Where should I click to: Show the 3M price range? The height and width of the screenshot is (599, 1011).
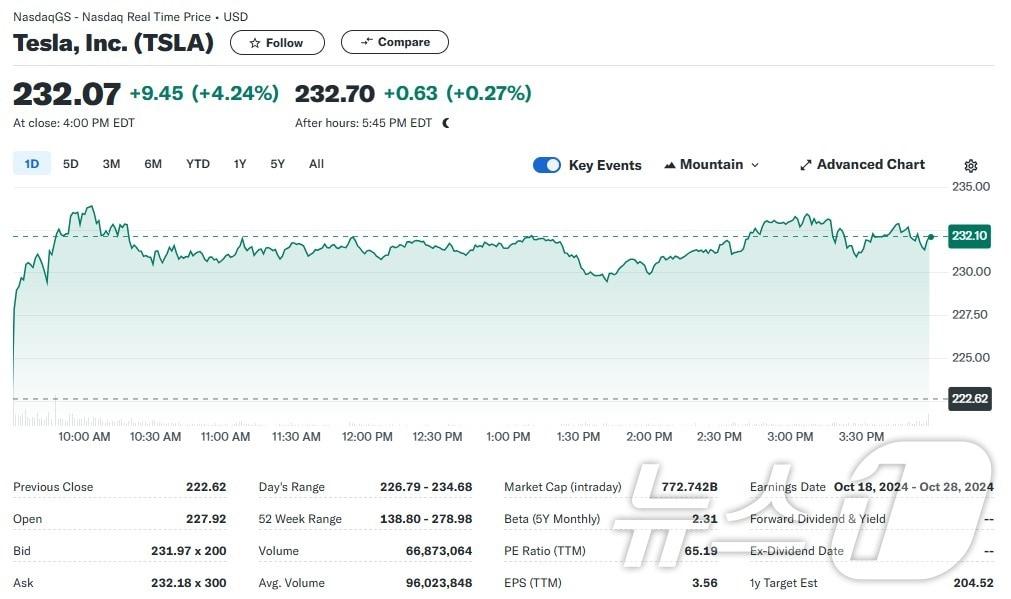coord(111,164)
